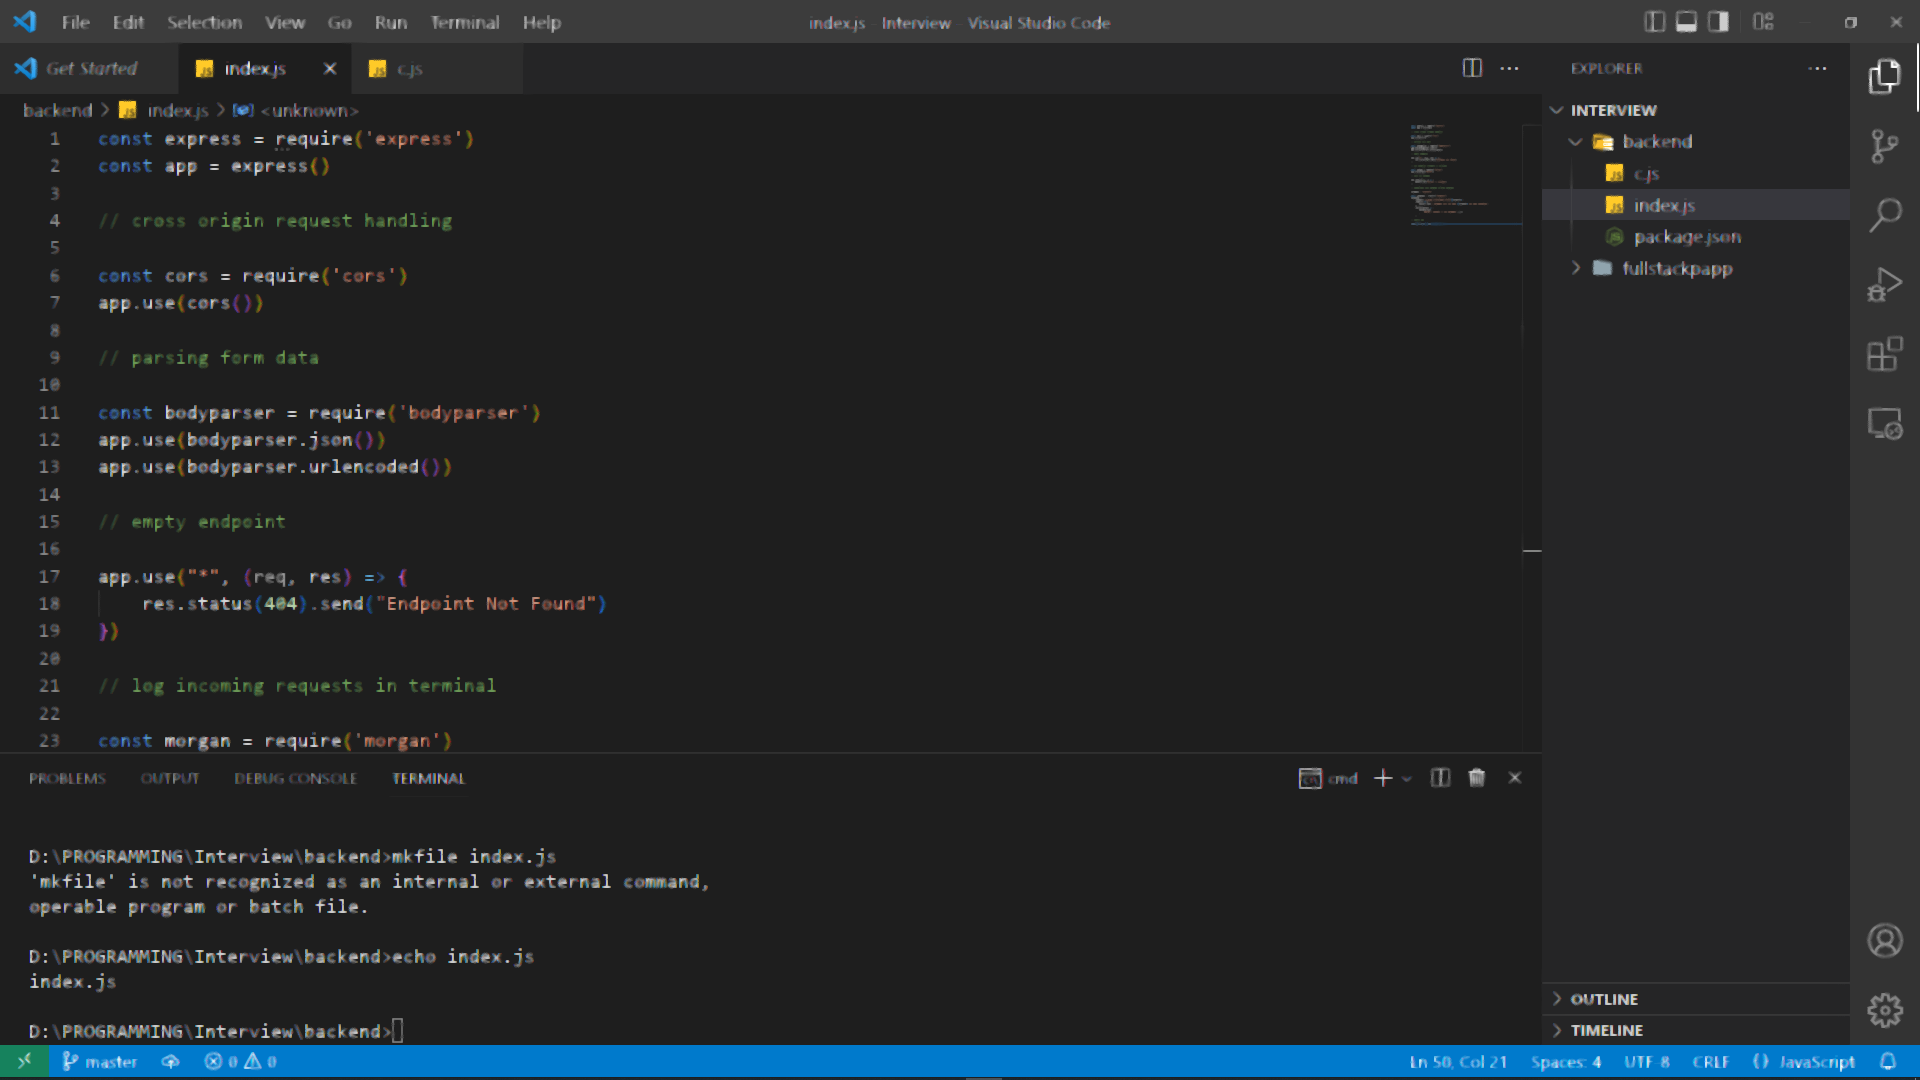Click the master branch indicator
1920x1080 pixels.
[x=99, y=1062]
